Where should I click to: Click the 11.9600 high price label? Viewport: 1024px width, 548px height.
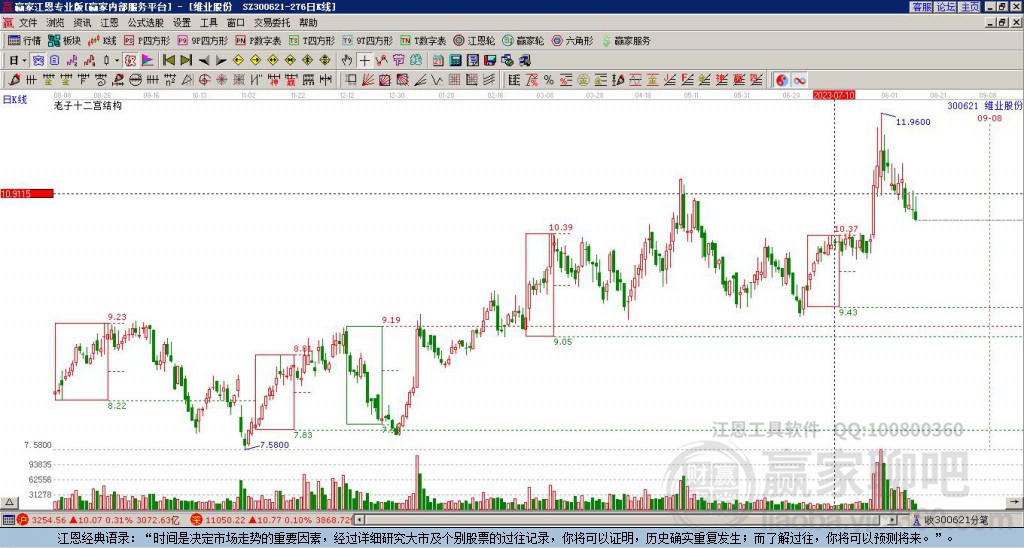click(913, 122)
